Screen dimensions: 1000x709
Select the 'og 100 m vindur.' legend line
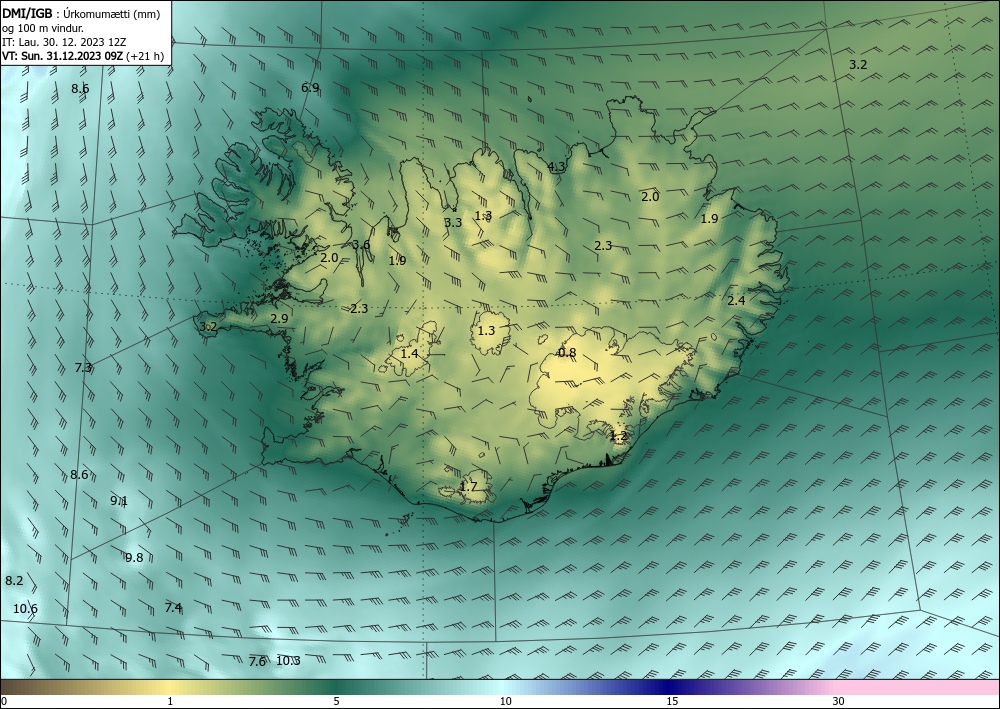43,28
